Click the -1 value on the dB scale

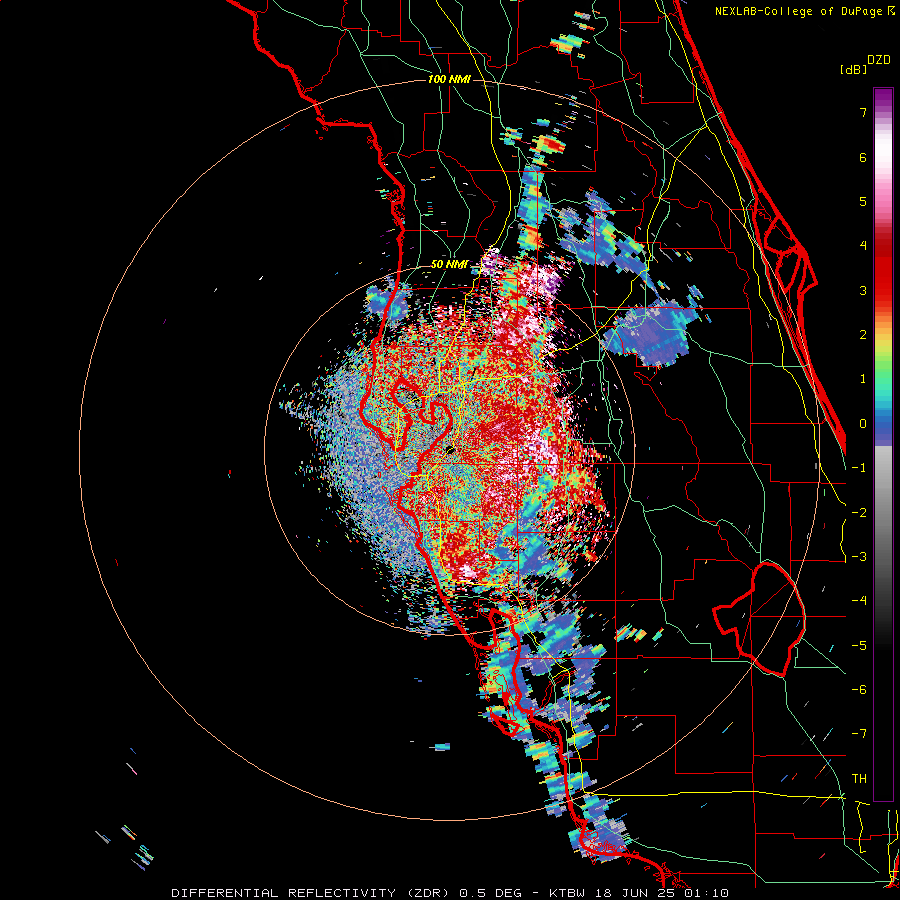click(859, 468)
